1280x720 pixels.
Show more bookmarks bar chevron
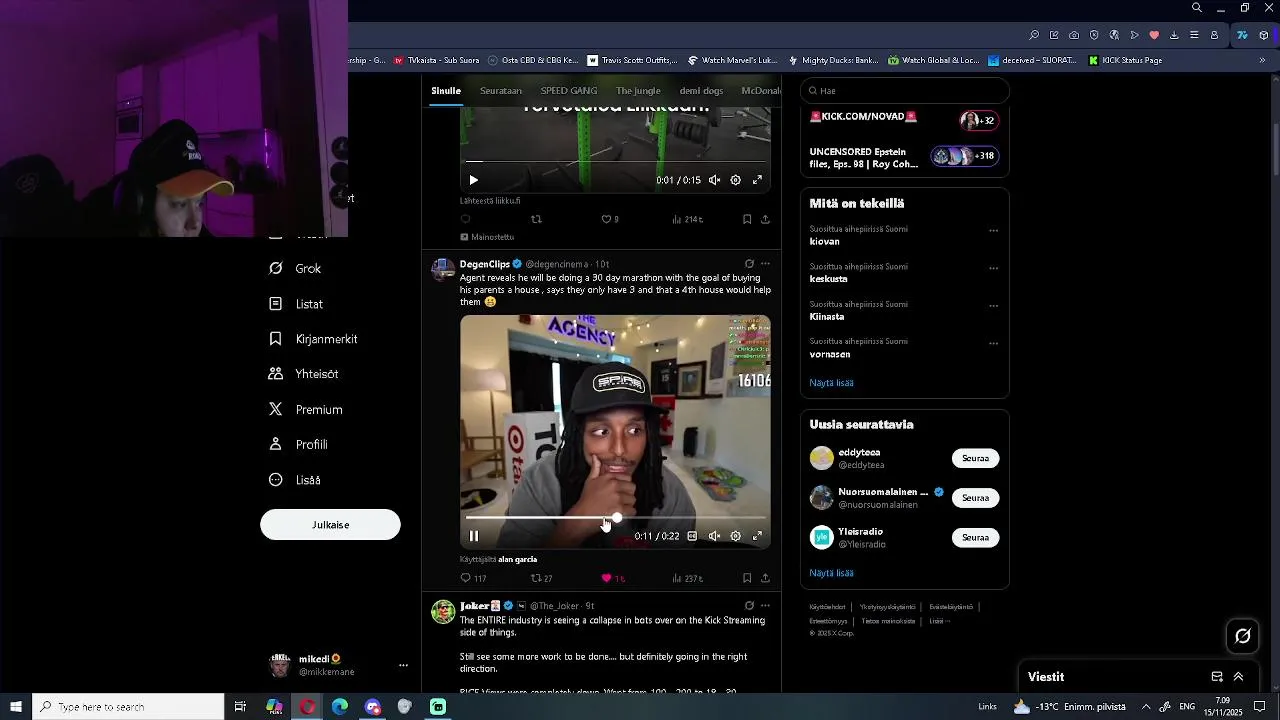[x=1261, y=60]
